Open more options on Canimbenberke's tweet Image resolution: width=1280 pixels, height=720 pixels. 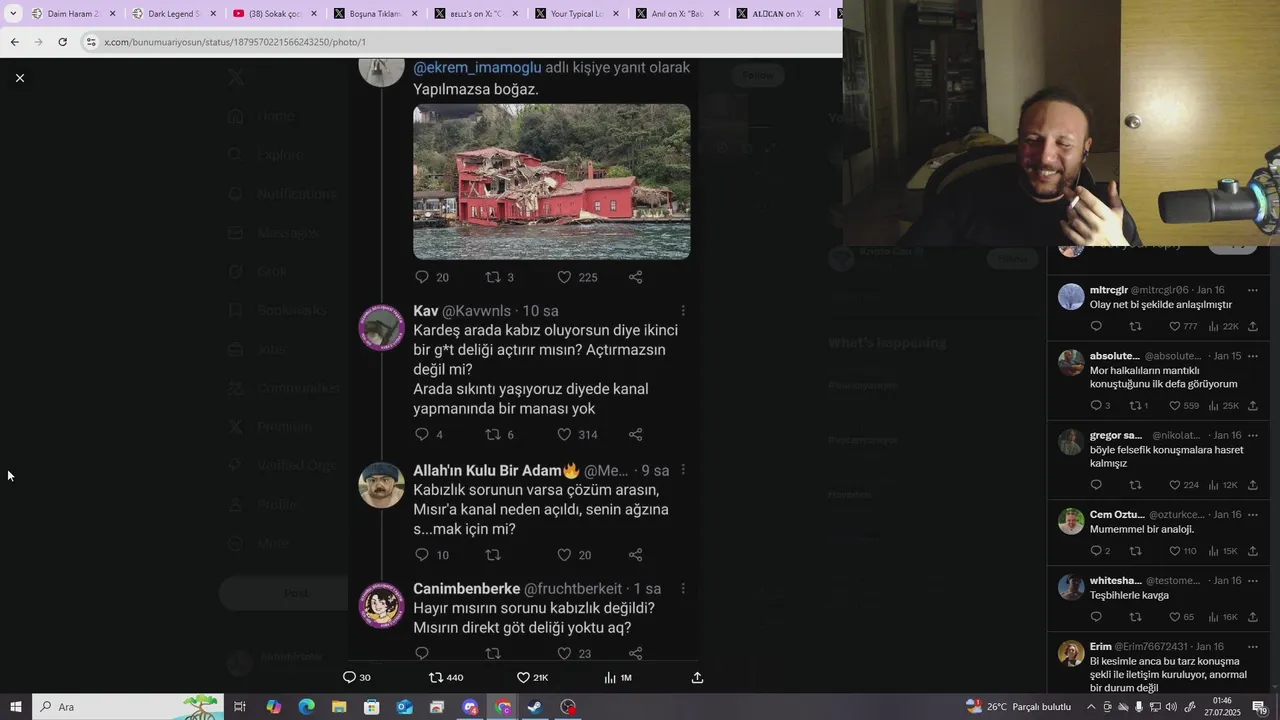click(683, 589)
